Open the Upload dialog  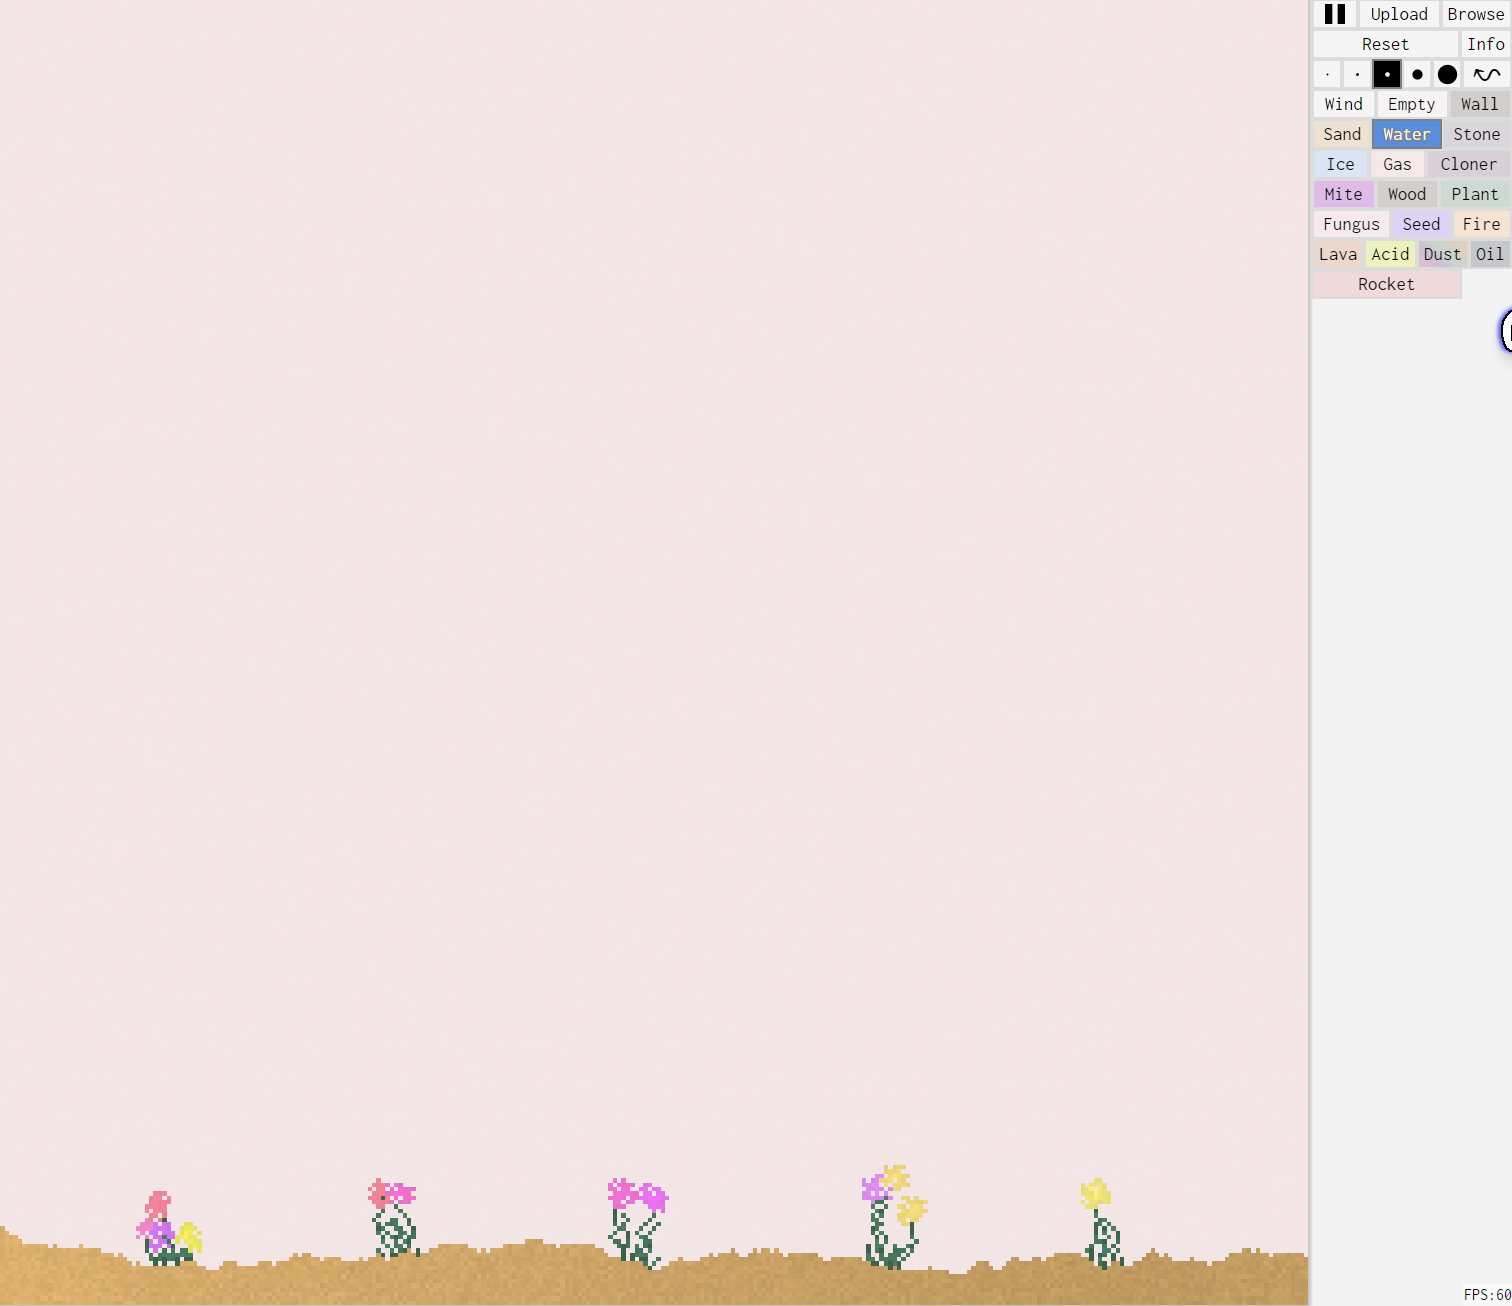1399,14
